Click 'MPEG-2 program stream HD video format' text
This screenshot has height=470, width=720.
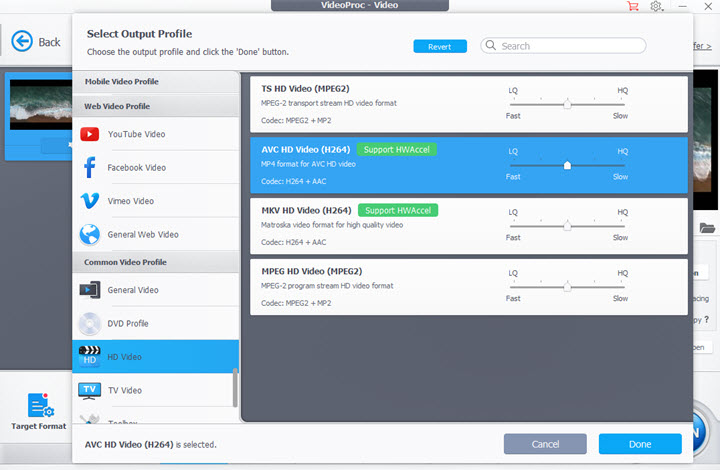click(x=327, y=286)
